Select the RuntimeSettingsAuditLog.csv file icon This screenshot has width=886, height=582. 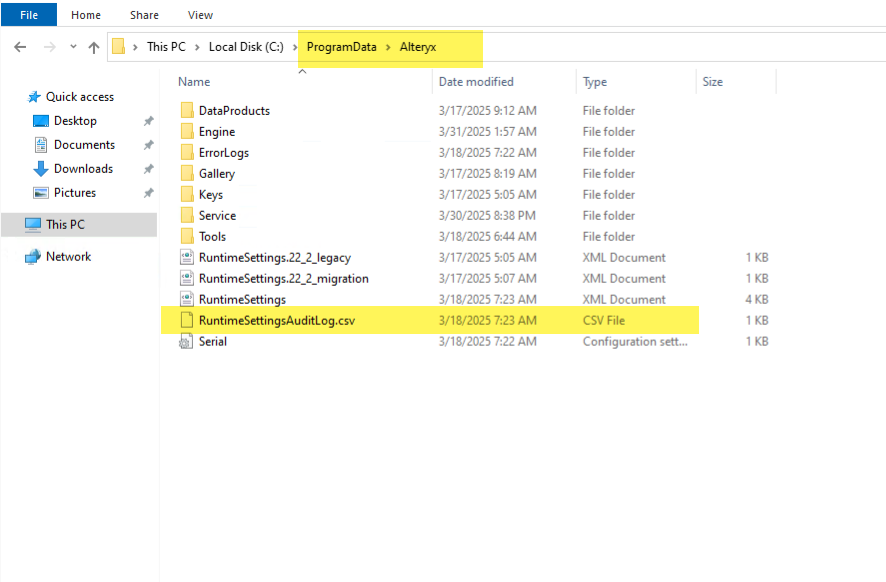click(186, 320)
